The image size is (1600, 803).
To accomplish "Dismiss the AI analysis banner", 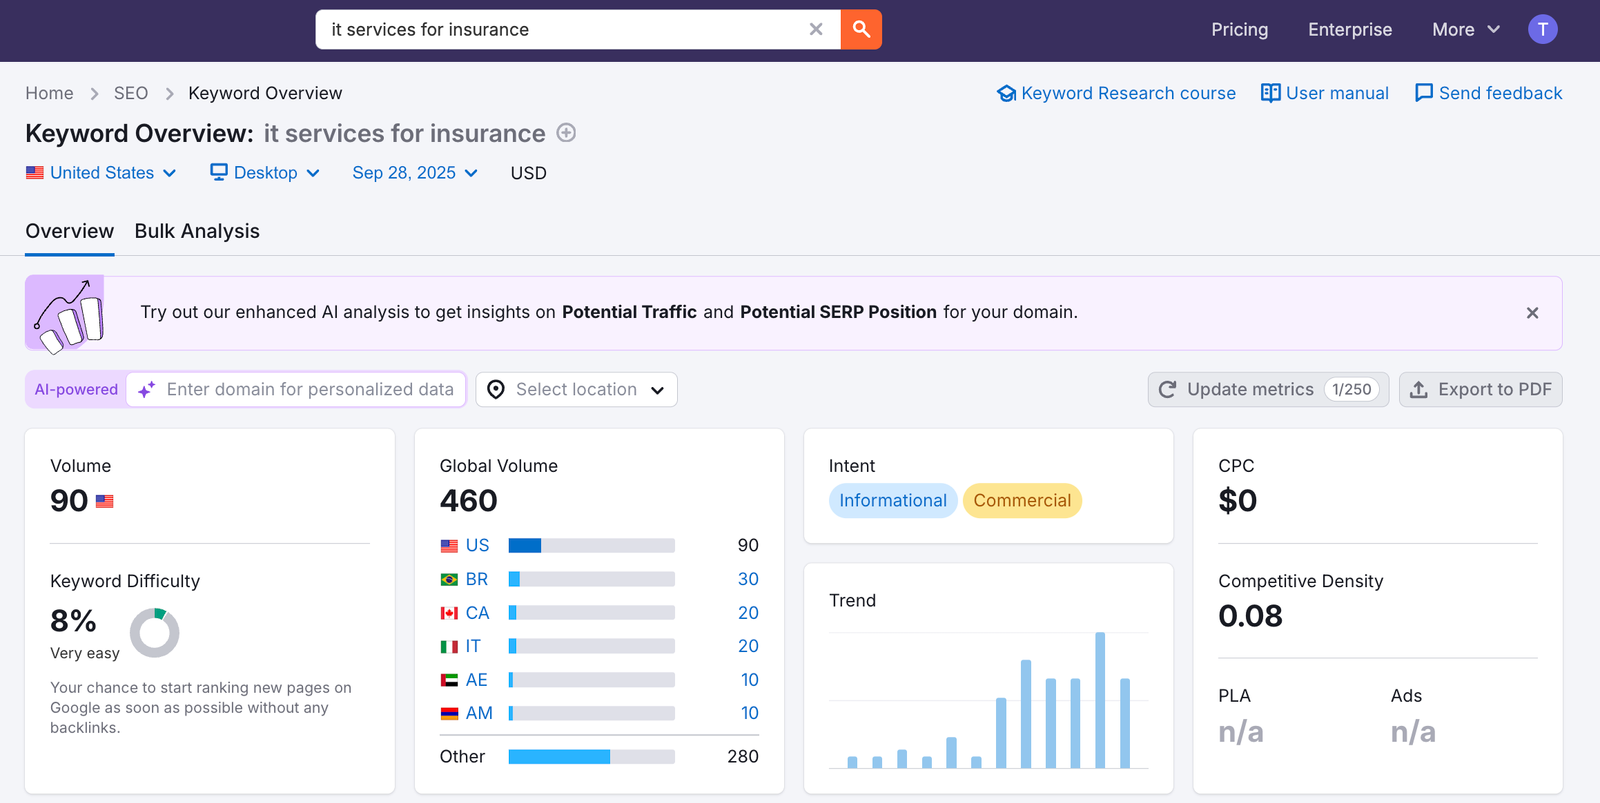I will point(1532,313).
